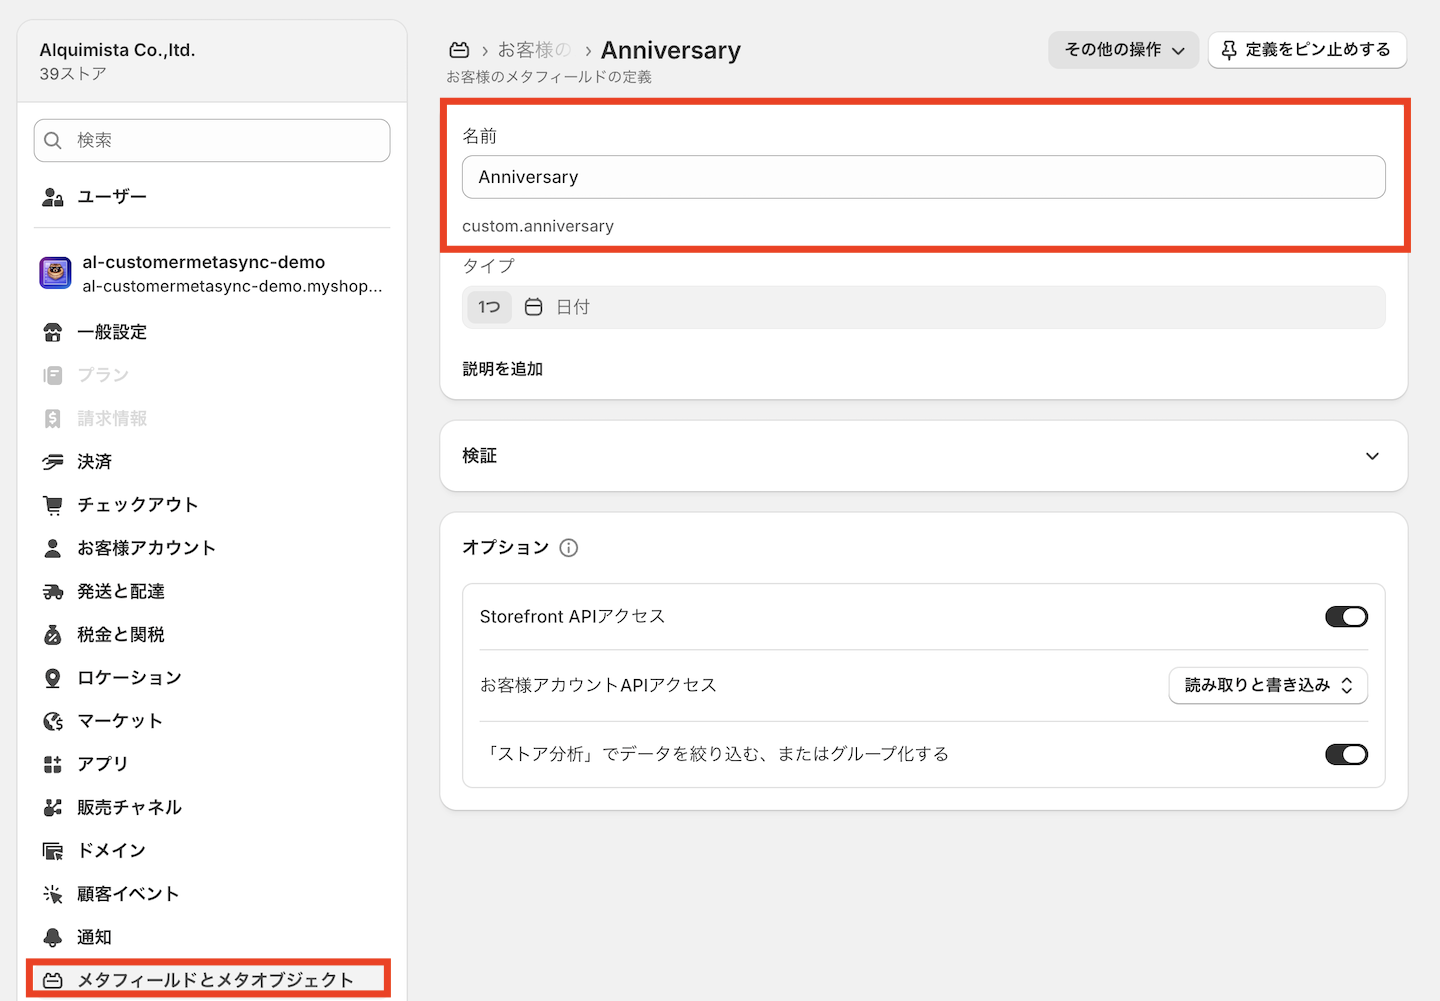The height and width of the screenshot is (1001, 1440).
Task: Click the オプション info circle icon
Action: pyautogui.click(x=569, y=548)
